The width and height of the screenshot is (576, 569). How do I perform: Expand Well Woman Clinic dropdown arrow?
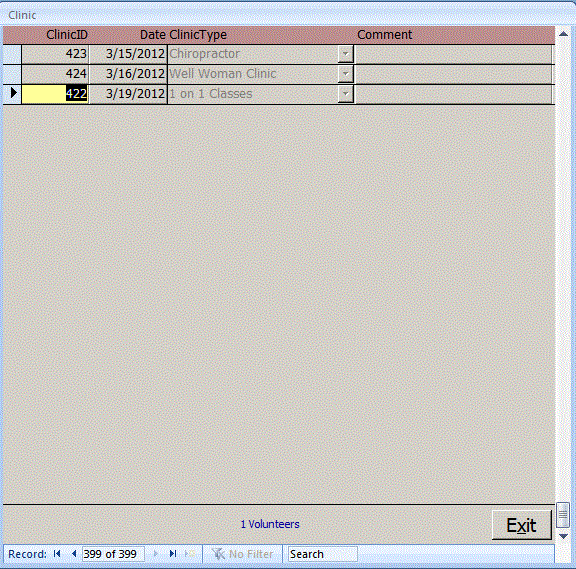pyautogui.click(x=345, y=74)
